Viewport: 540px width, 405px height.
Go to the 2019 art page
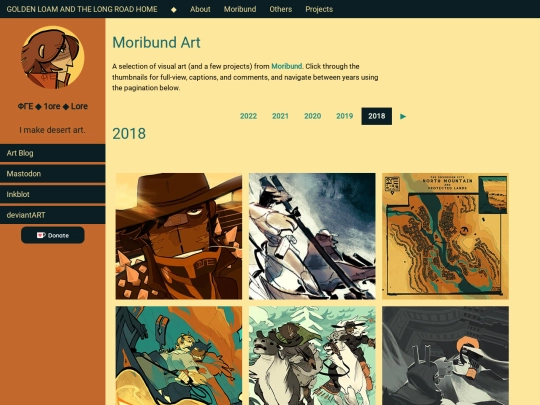click(344, 116)
